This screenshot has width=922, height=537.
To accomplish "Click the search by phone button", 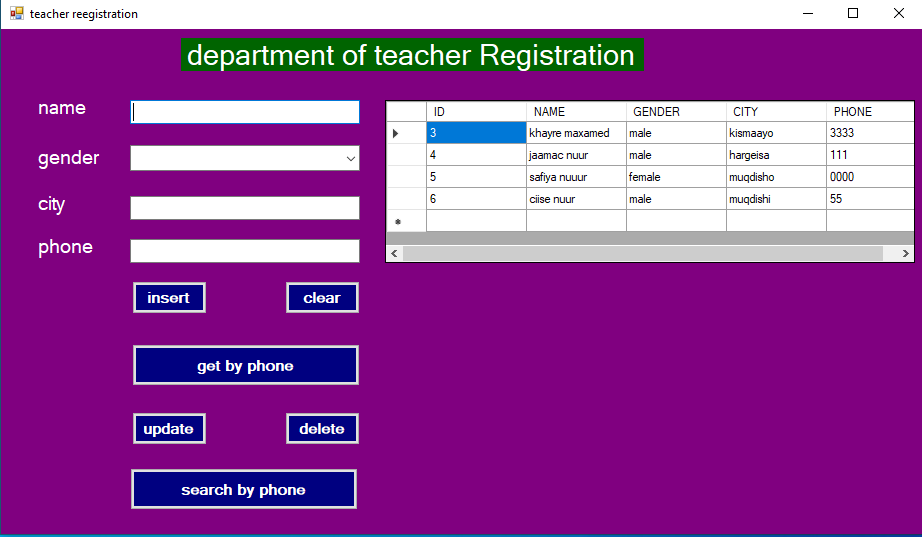I will click(243, 490).
